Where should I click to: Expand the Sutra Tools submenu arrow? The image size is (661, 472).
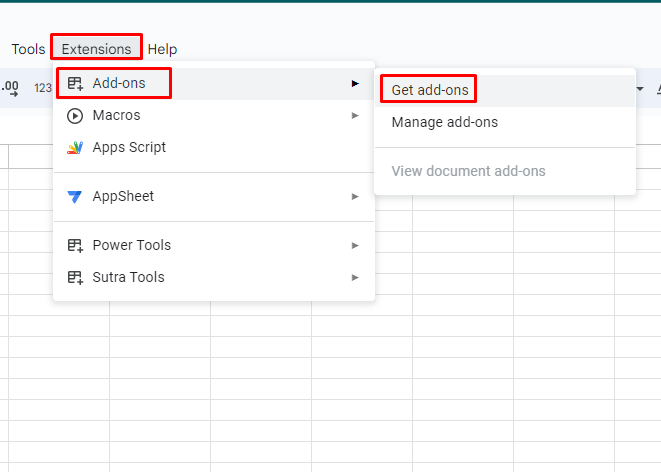[355, 277]
